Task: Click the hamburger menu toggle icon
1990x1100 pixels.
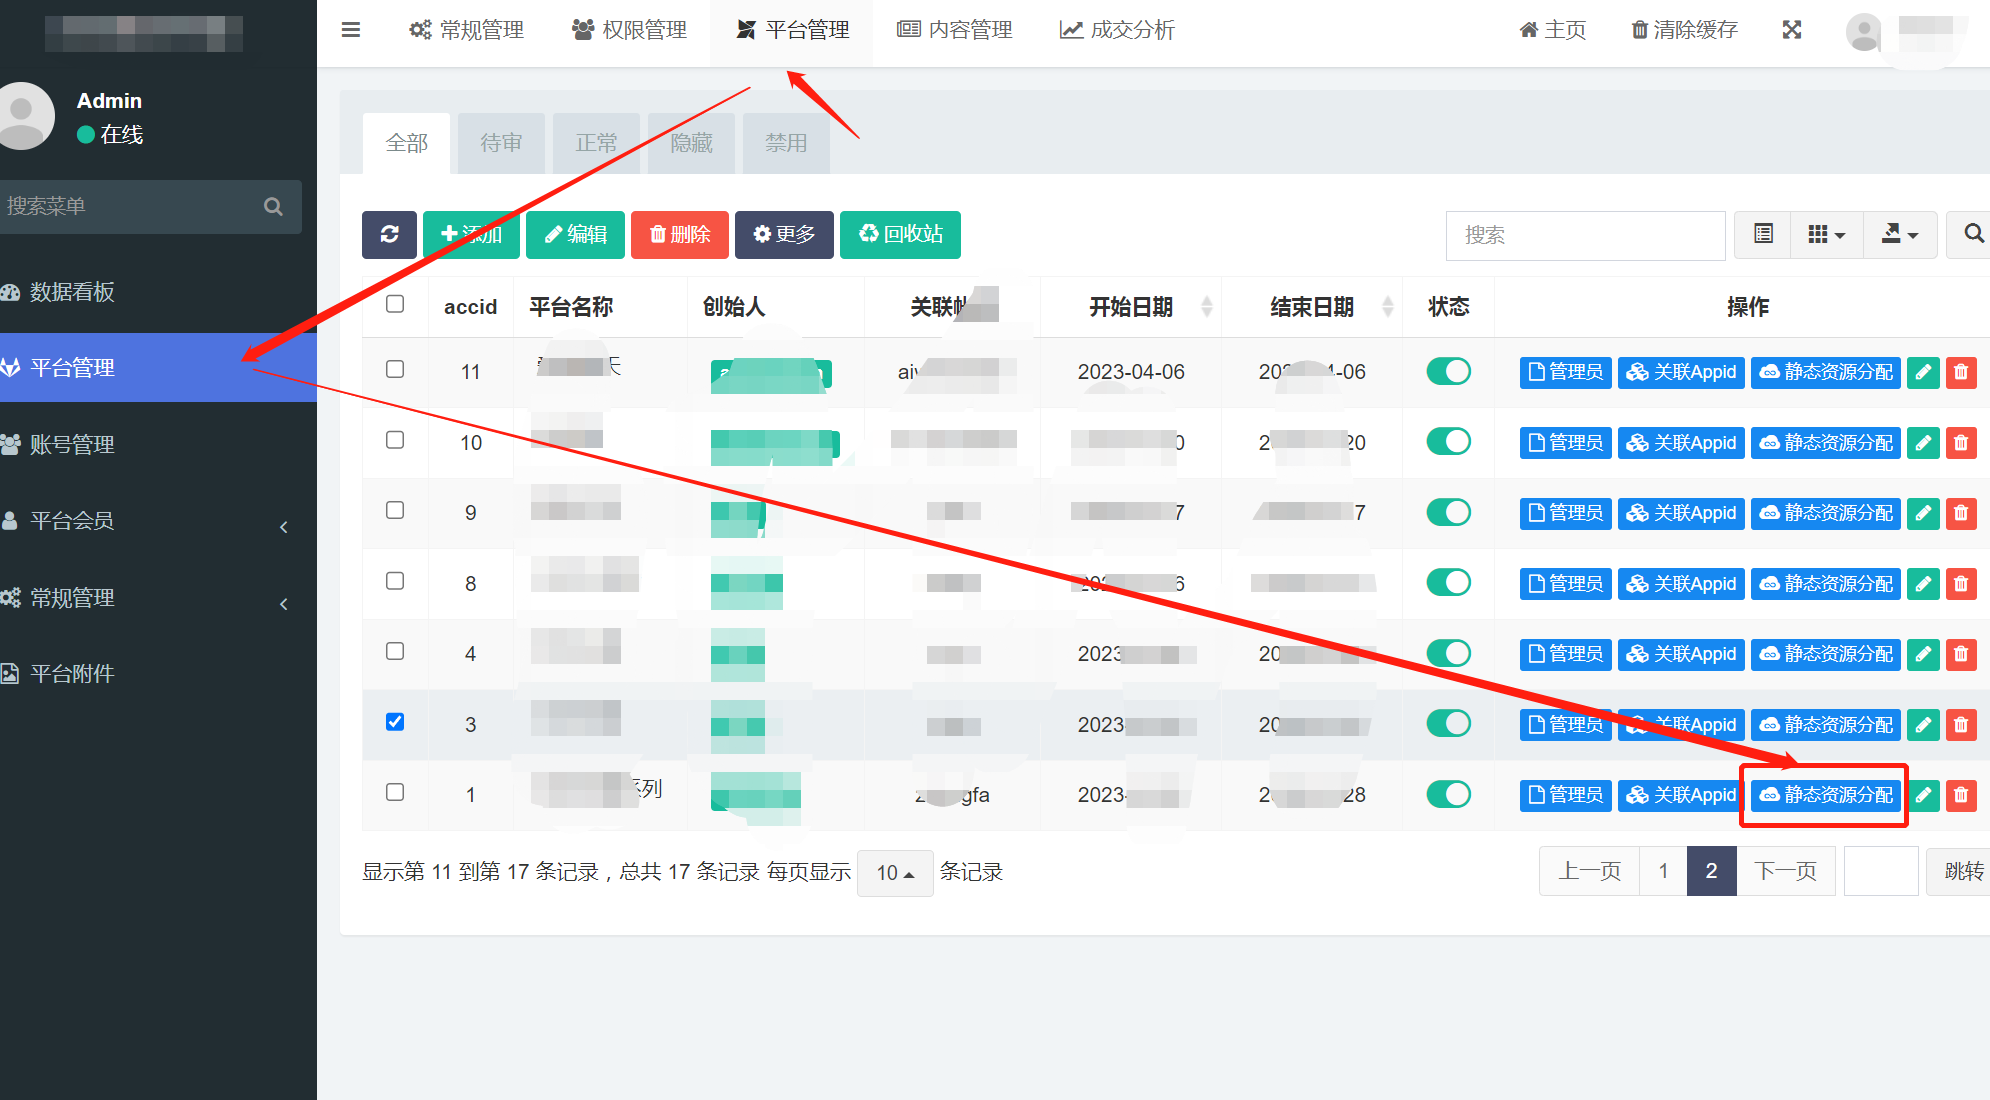Action: point(351,30)
